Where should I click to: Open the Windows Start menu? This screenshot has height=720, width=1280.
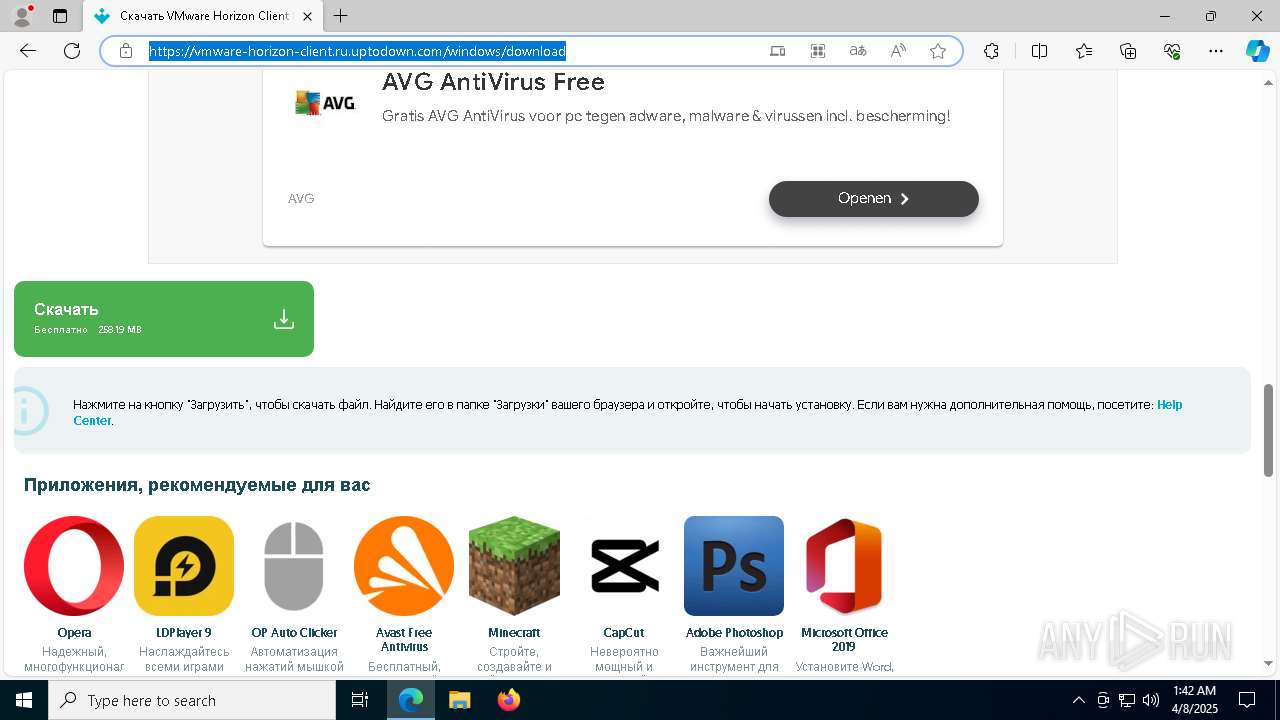point(24,700)
